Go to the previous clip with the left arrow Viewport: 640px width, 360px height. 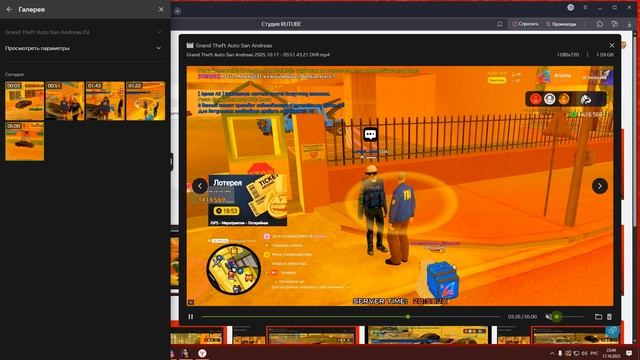pyautogui.click(x=200, y=186)
